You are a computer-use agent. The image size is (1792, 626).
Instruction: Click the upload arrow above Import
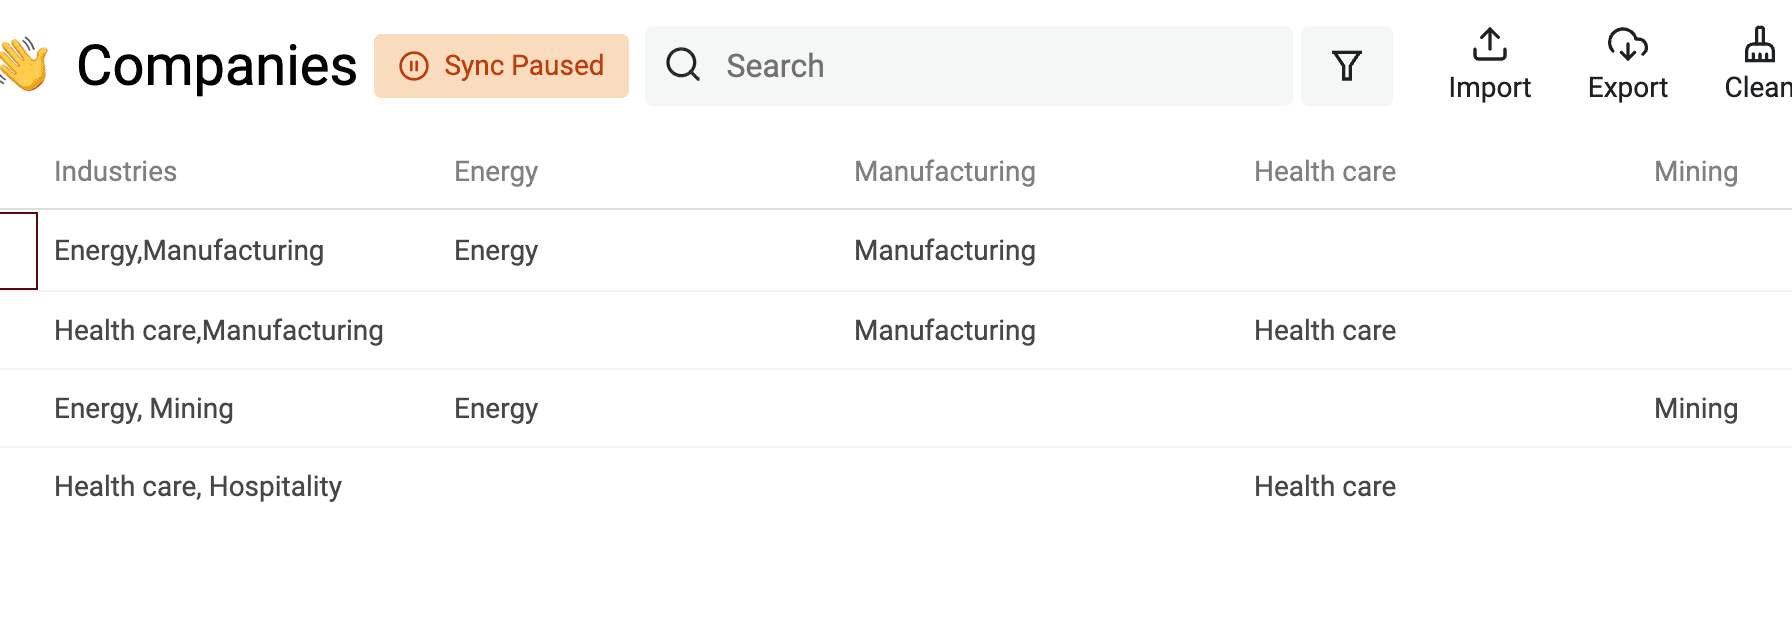coord(1489,45)
